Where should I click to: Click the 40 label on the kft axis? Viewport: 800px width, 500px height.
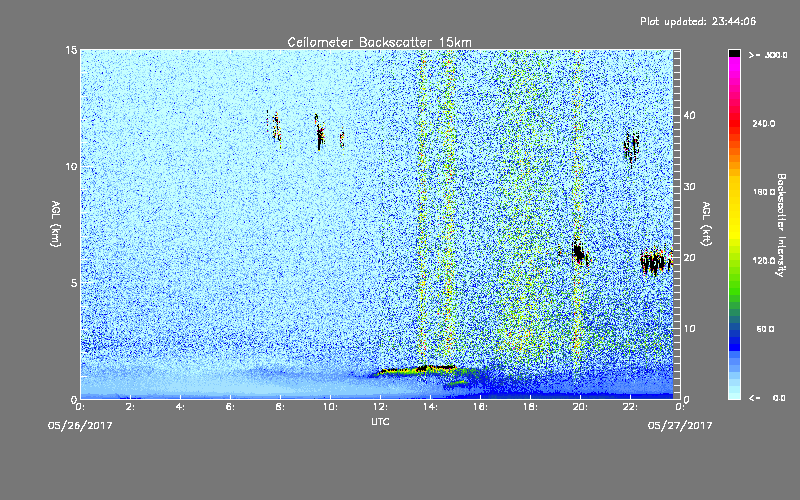click(x=689, y=115)
